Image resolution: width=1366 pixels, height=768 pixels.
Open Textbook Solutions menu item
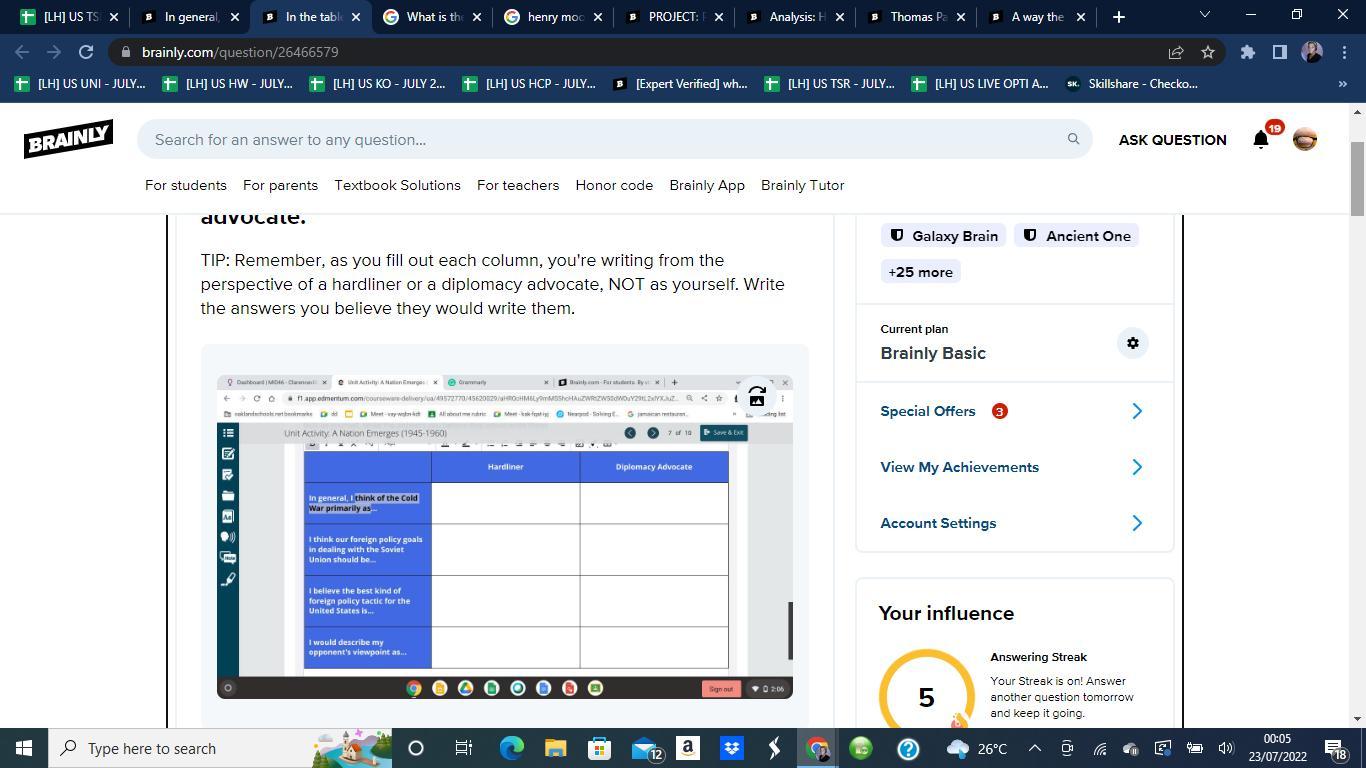[x=397, y=185]
